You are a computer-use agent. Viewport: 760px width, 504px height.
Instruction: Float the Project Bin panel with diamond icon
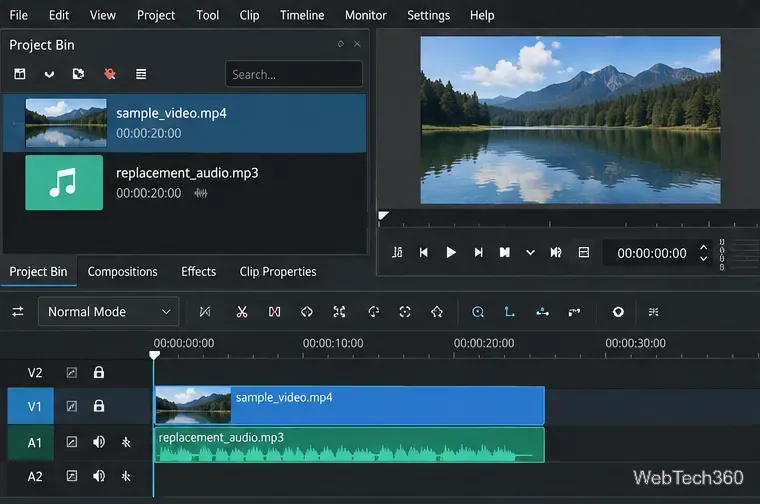coord(341,44)
